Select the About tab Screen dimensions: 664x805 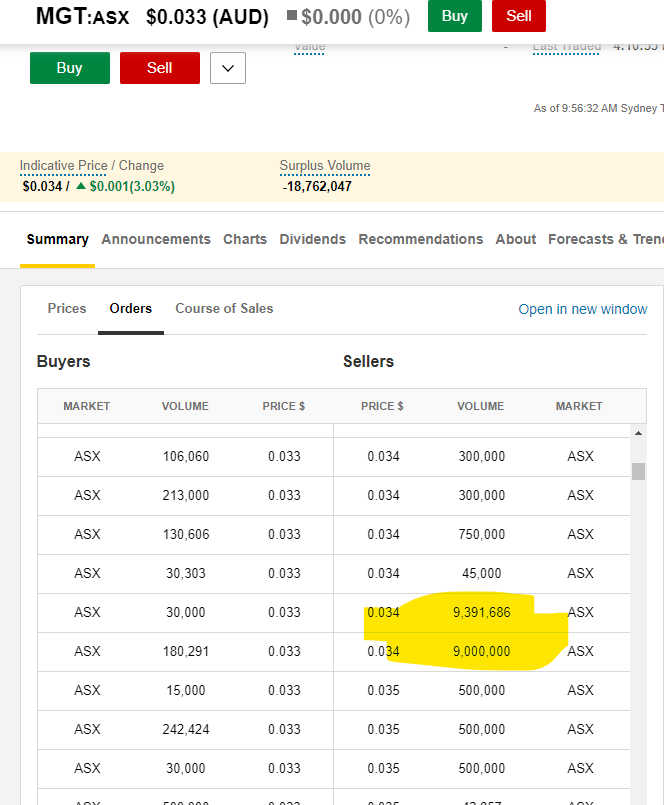[515, 239]
